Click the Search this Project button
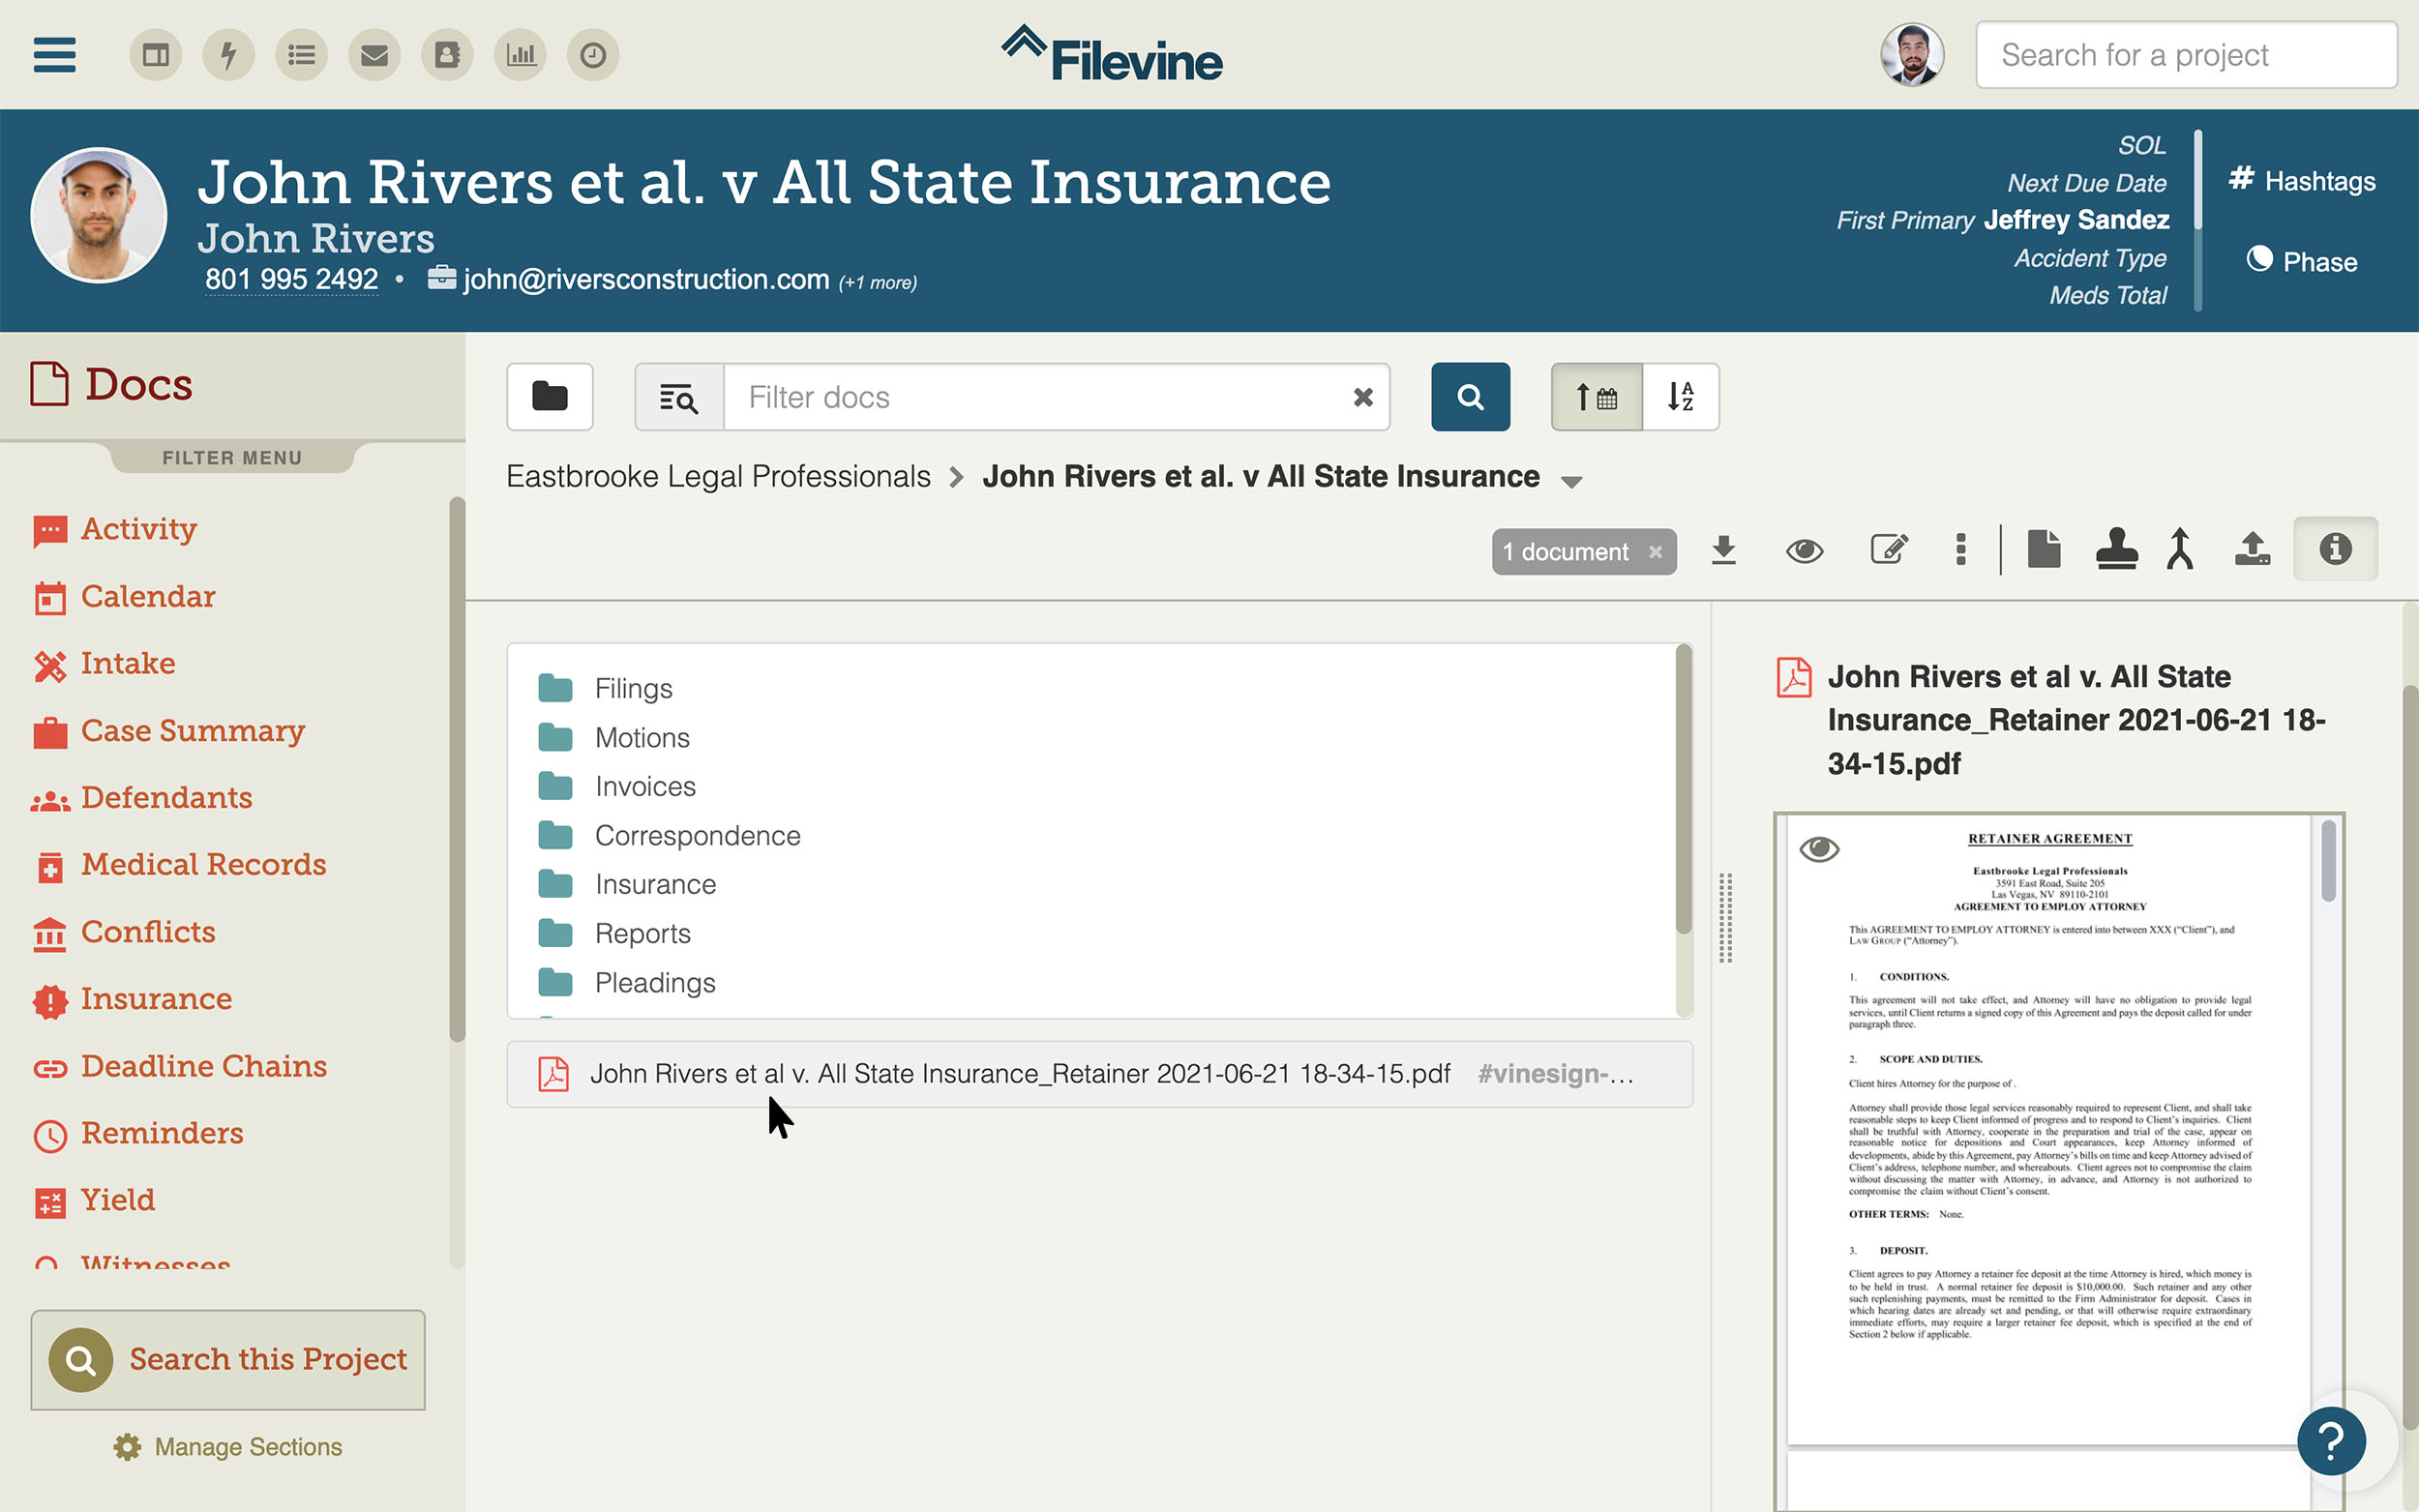This screenshot has height=1512, width=2419. (x=228, y=1360)
